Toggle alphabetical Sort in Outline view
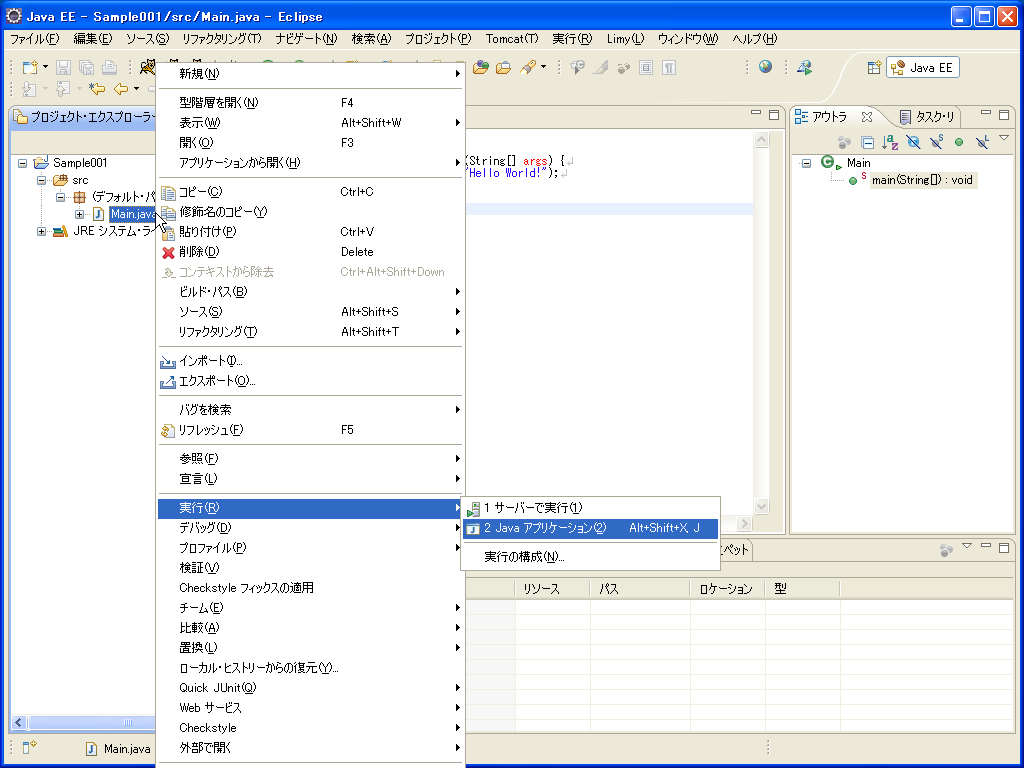The height and width of the screenshot is (768, 1024). pos(890,142)
